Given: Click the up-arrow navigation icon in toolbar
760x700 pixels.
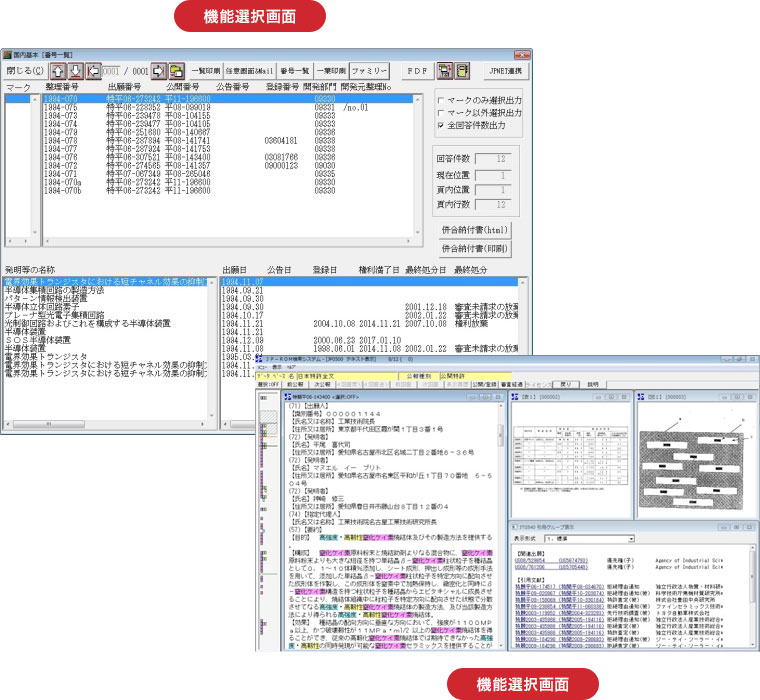Looking at the screenshot, I should point(58,71).
